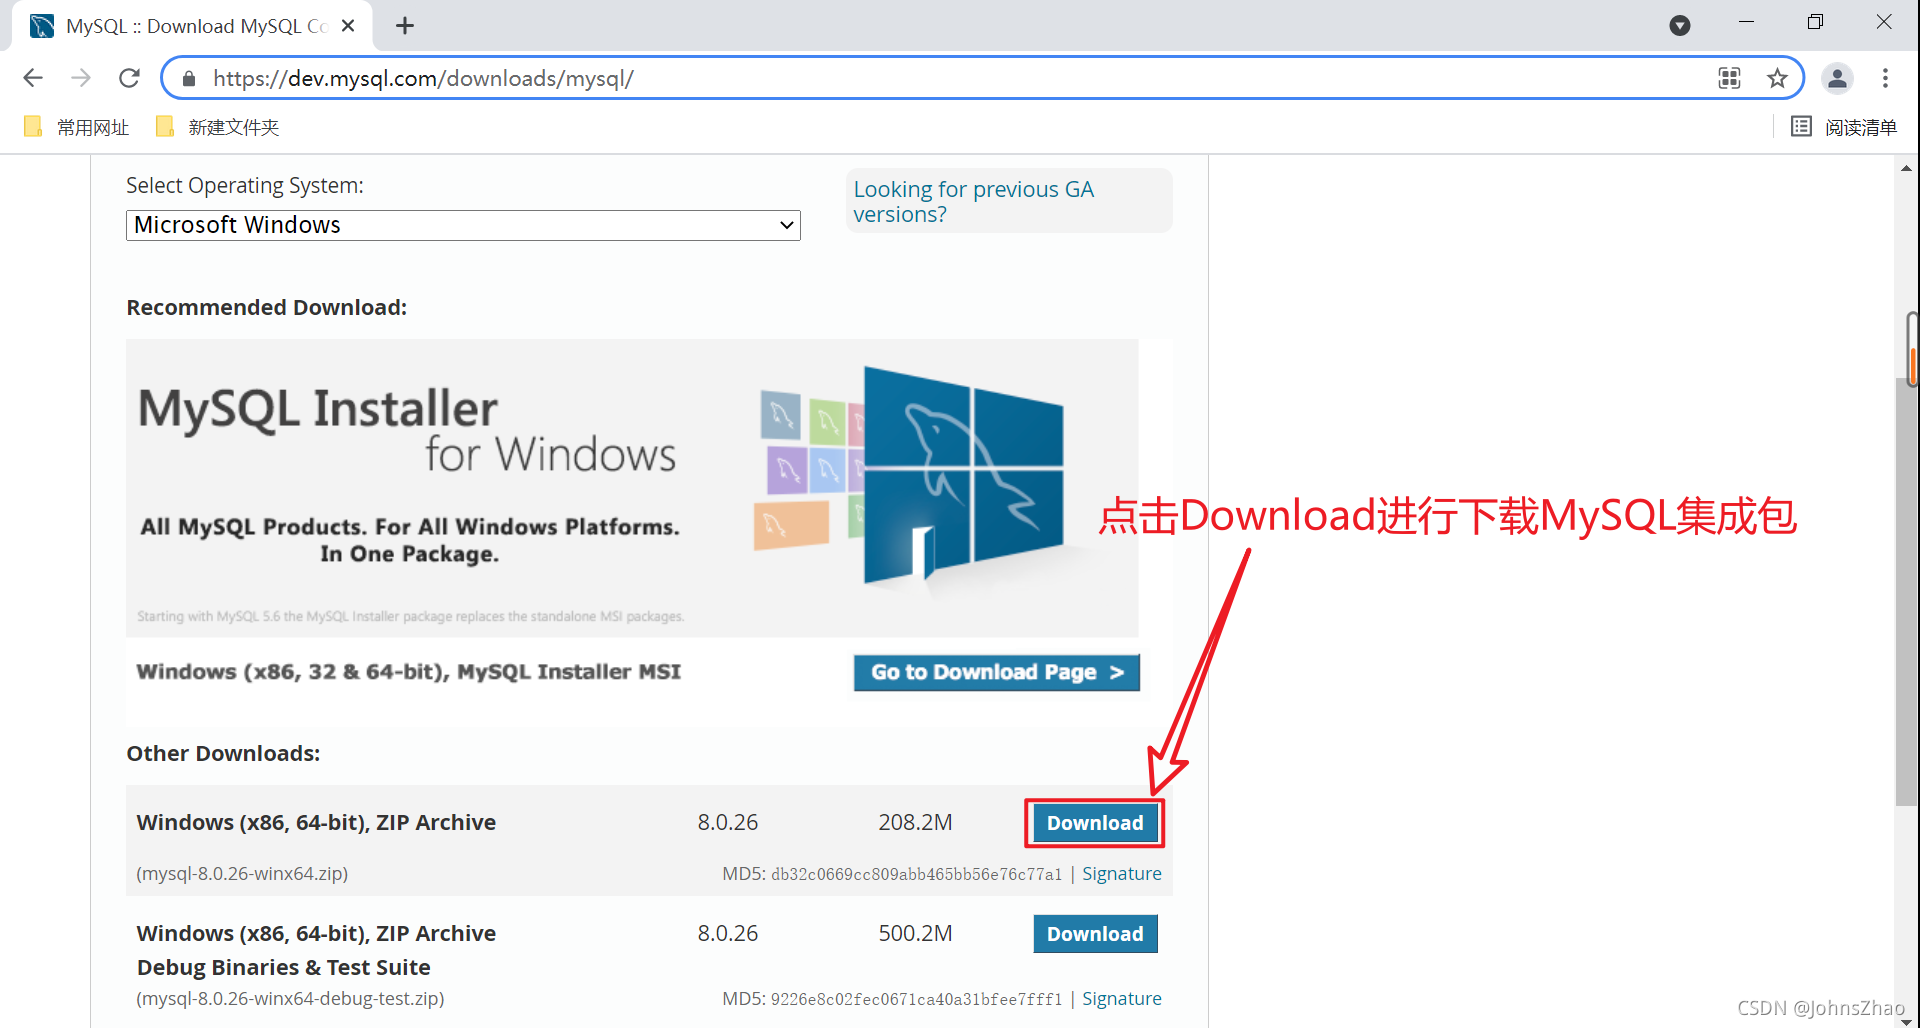This screenshot has height=1028, width=1920.
Task: Minimize the browser window
Action: [1747, 22]
